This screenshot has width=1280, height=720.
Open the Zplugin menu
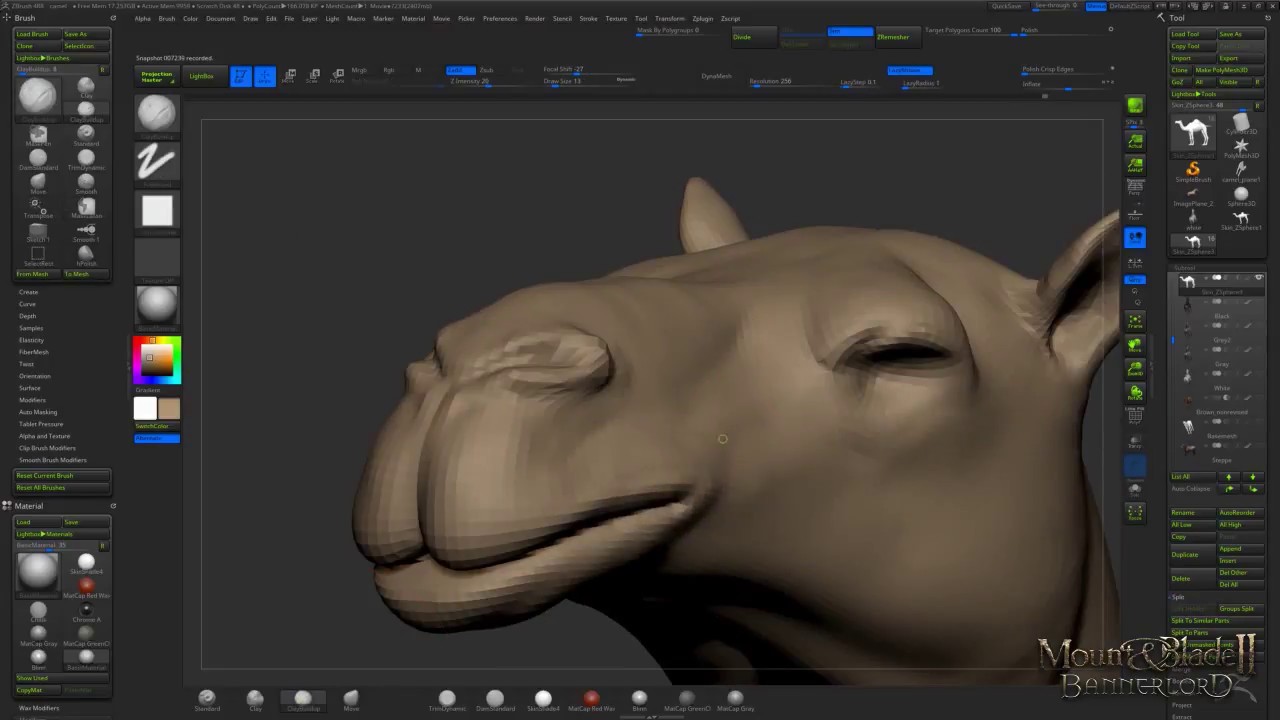[x=703, y=18]
